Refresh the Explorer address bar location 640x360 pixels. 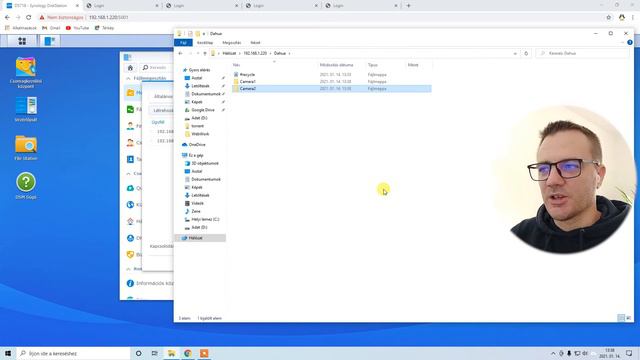click(x=526, y=53)
